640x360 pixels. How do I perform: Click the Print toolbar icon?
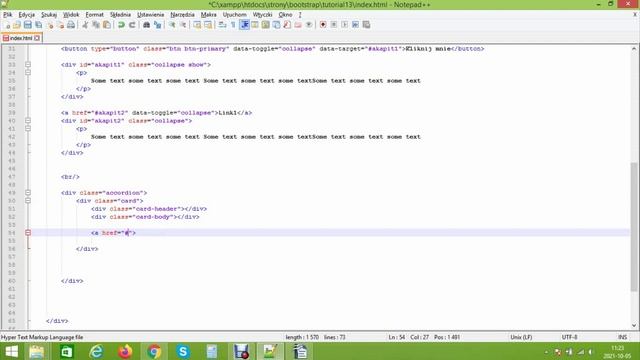pyautogui.click(x=71, y=25)
